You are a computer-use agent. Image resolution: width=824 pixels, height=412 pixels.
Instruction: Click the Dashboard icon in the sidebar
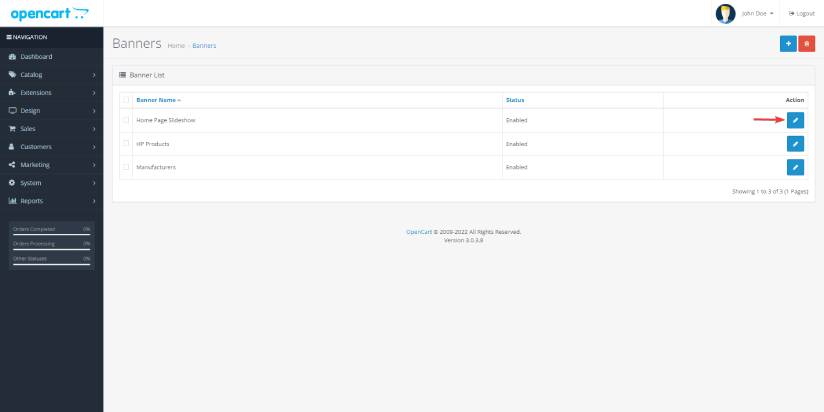(12, 57)
